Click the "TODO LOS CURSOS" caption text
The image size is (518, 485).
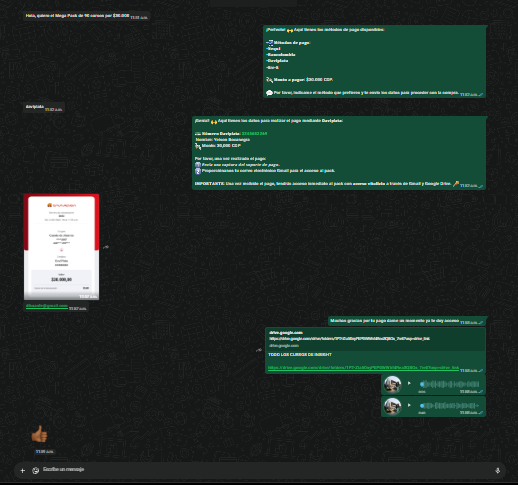click(x=300, y=355)
